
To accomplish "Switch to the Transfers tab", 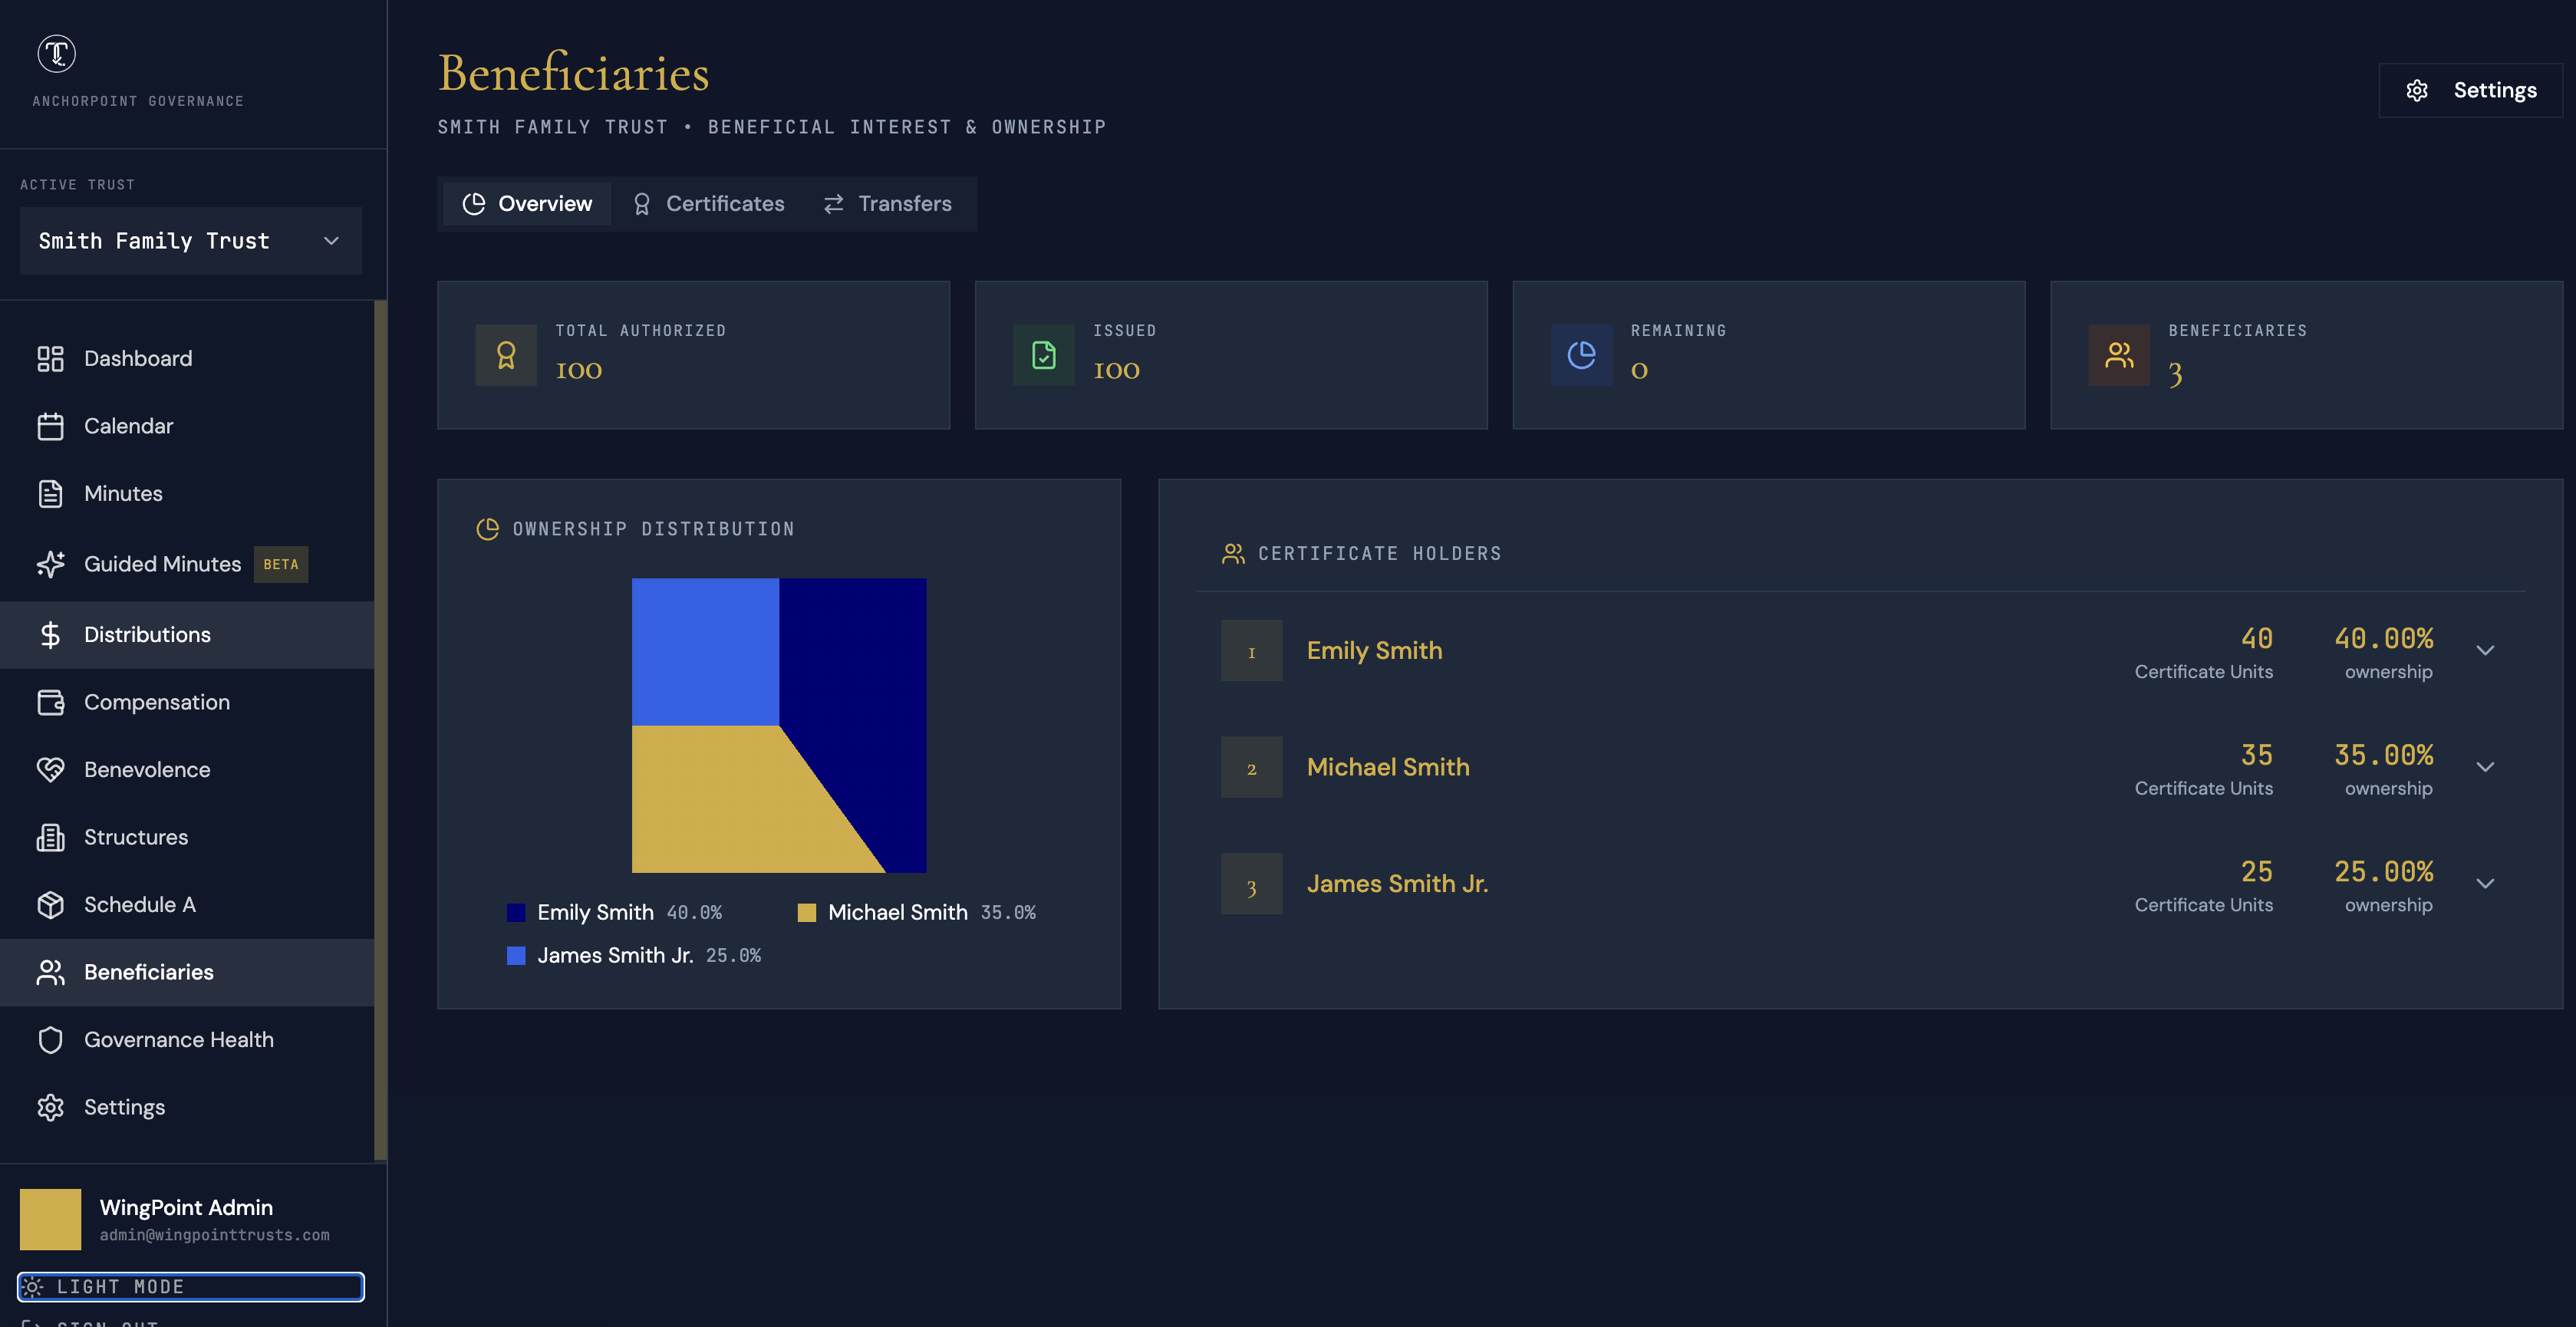I will click(887, 204).
